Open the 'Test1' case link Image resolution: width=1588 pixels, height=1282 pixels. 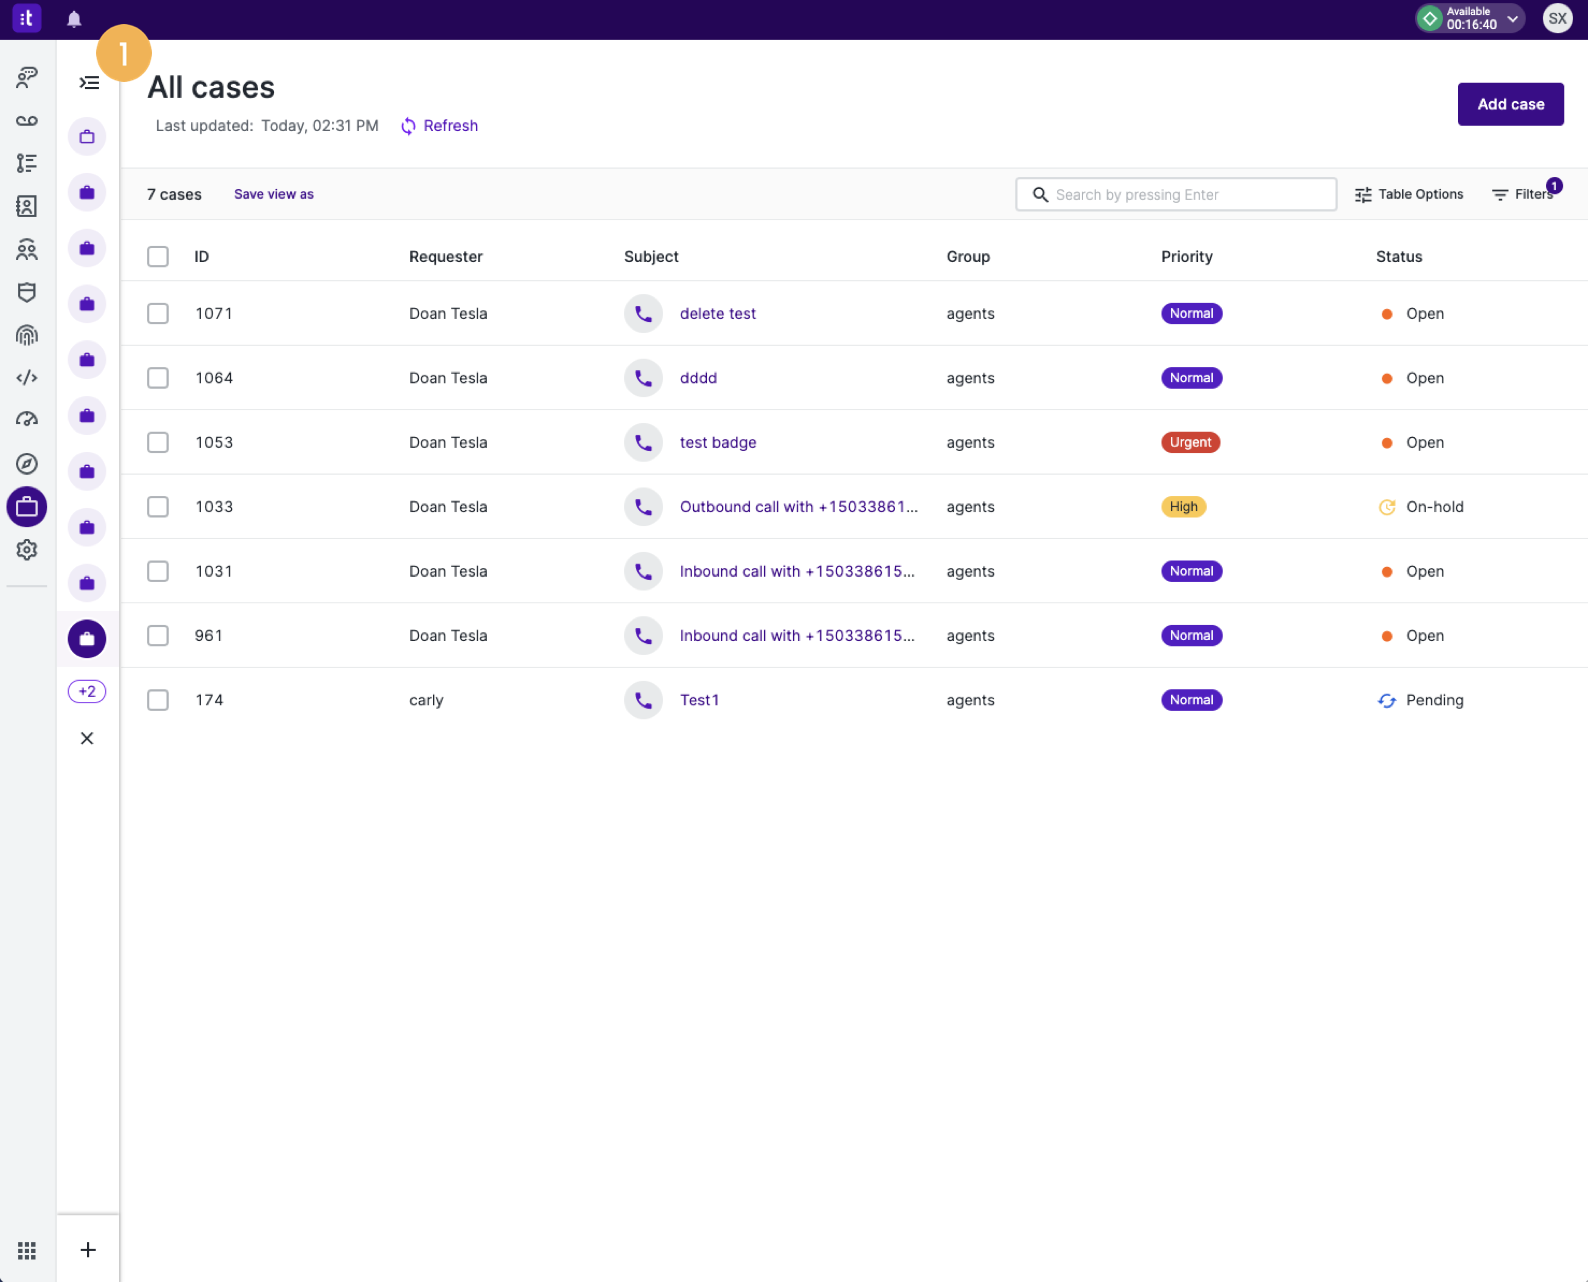pyautogui.click(x=699, y=700)
